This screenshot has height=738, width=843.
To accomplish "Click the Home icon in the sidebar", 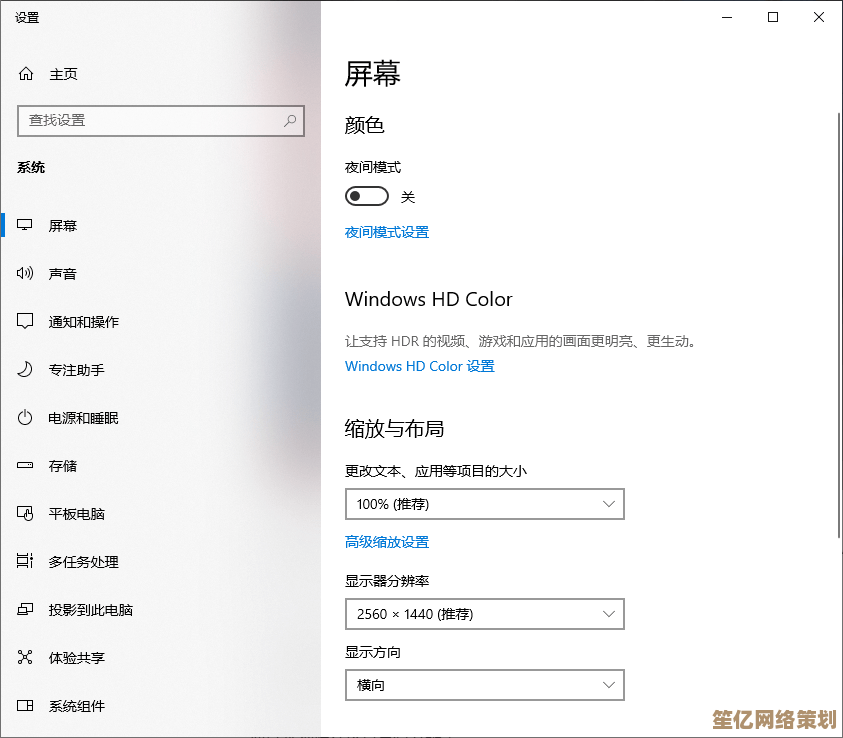I will coord(26,74).
